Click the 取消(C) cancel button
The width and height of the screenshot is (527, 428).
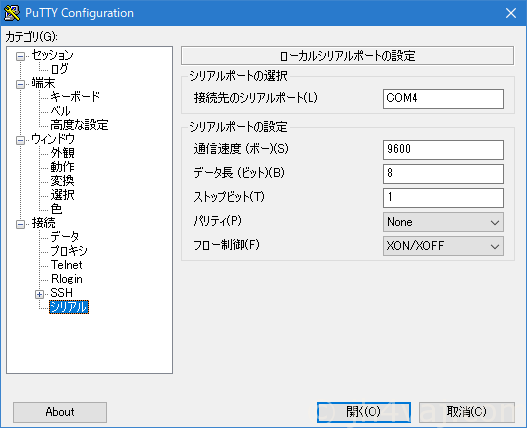[467, 412]
